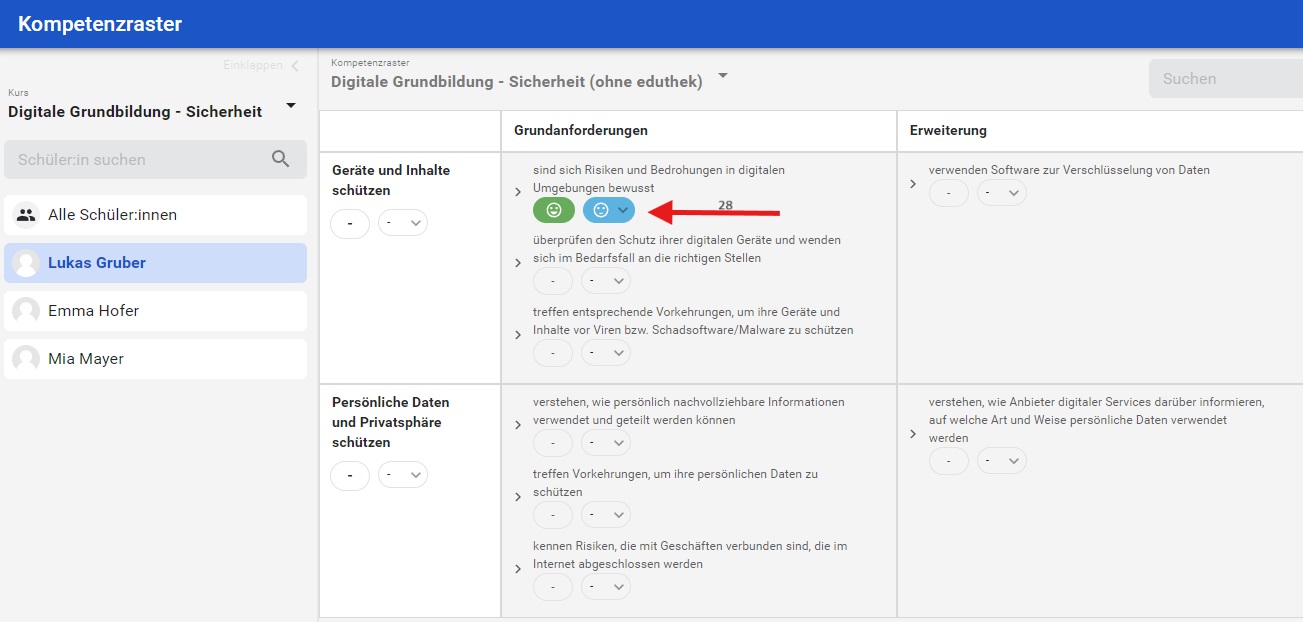Click the Kompetenzraster header title

pyautogui.click(x=100, y=24)
